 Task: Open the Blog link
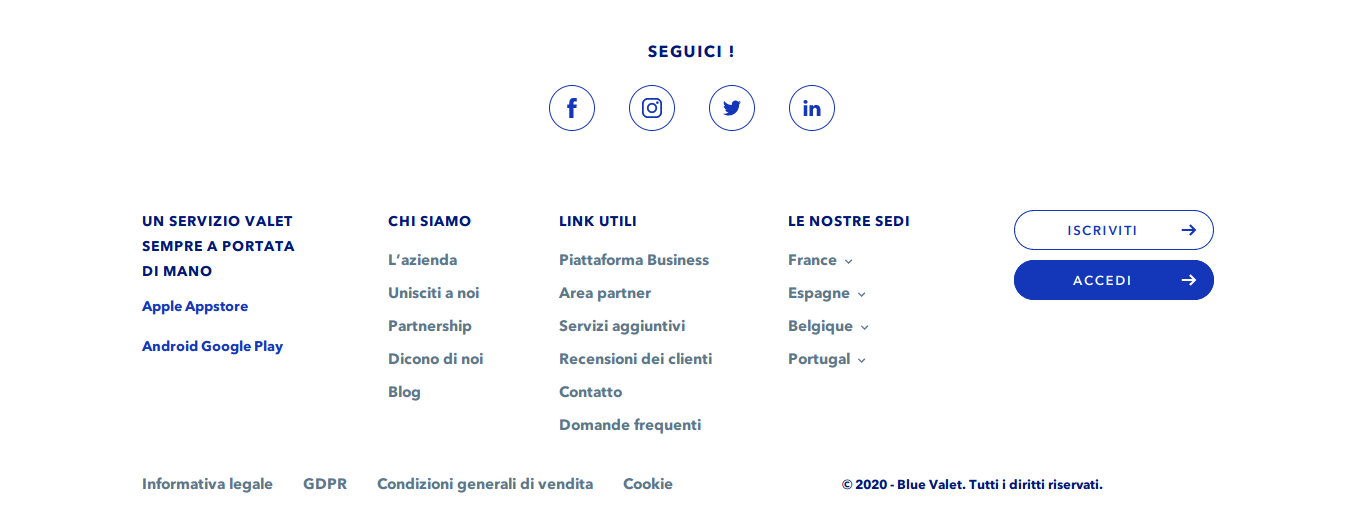tap(404, 392)
